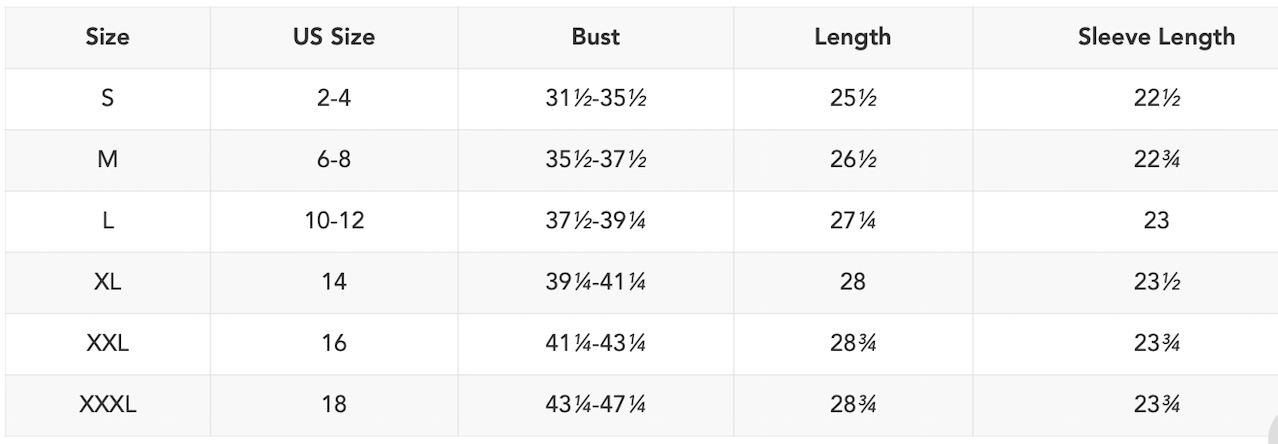Click the bust value 39¼-41¼
The width and height of the screenshot is (1278, 444).
pos(595,282)
